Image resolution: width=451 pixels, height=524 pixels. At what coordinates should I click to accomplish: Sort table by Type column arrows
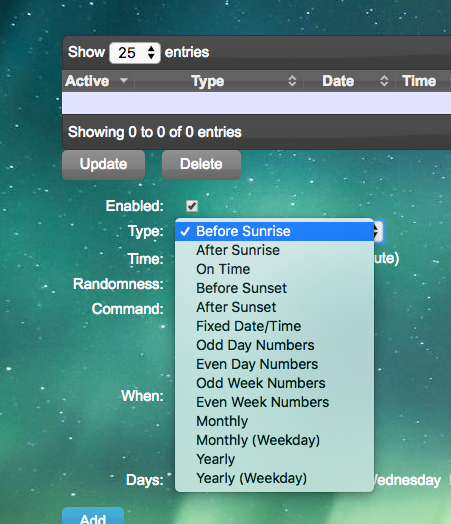pos(292,81)
